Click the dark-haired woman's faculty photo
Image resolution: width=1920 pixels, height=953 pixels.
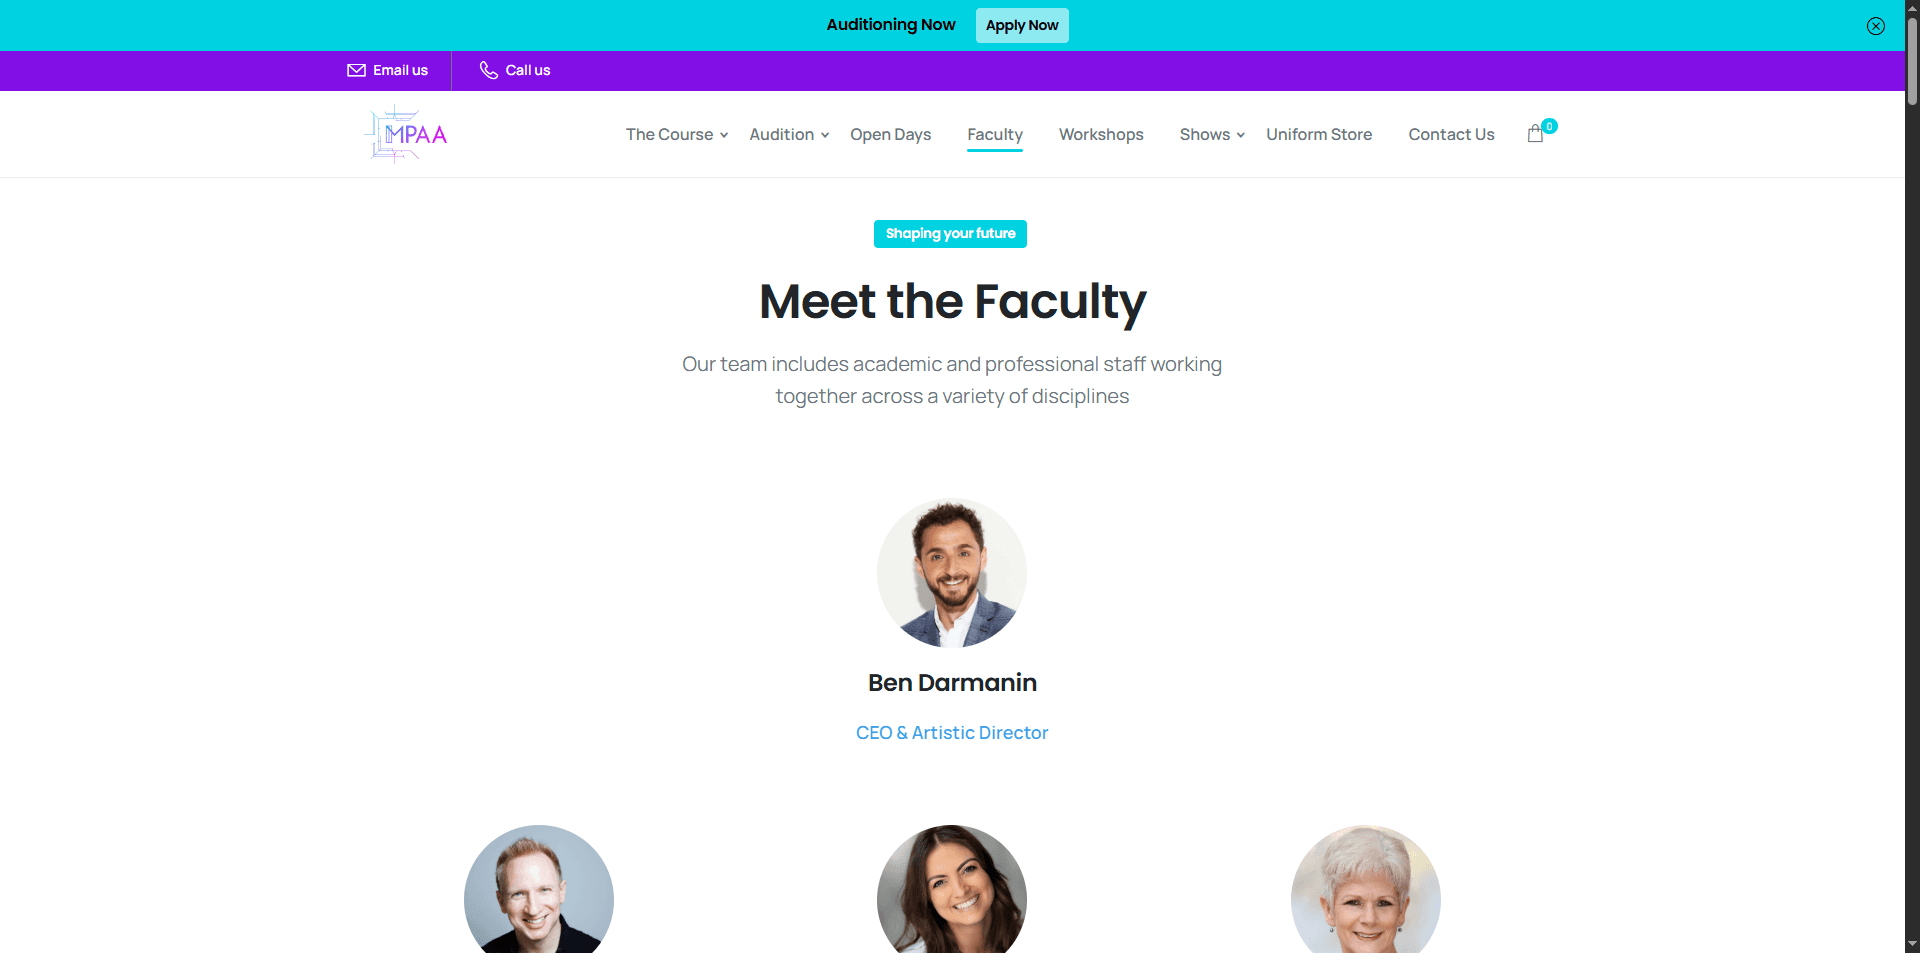(952, 889)
